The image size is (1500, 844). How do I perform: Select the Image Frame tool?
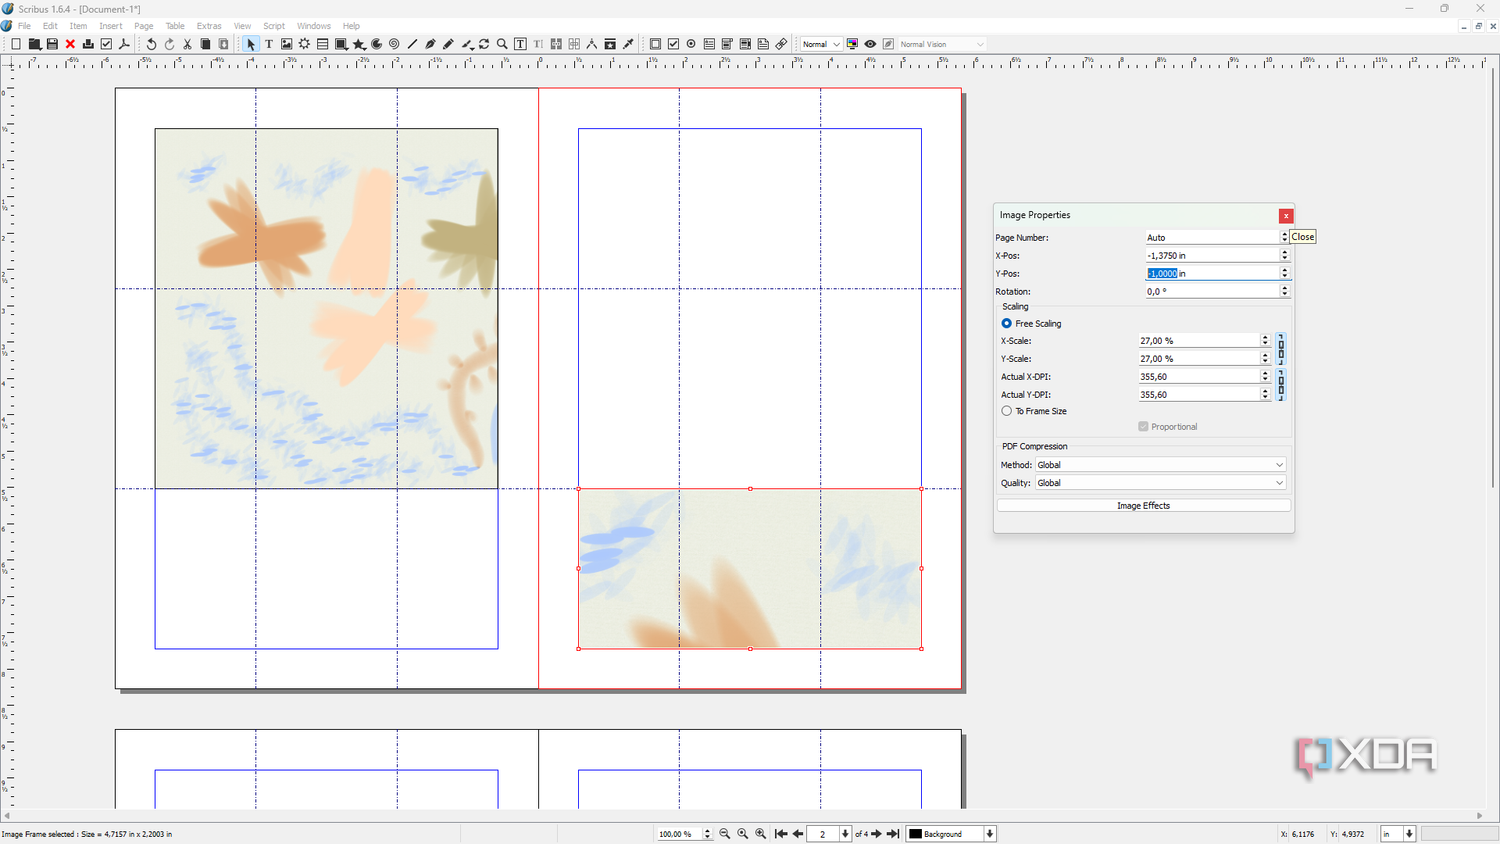pos(287,44)
